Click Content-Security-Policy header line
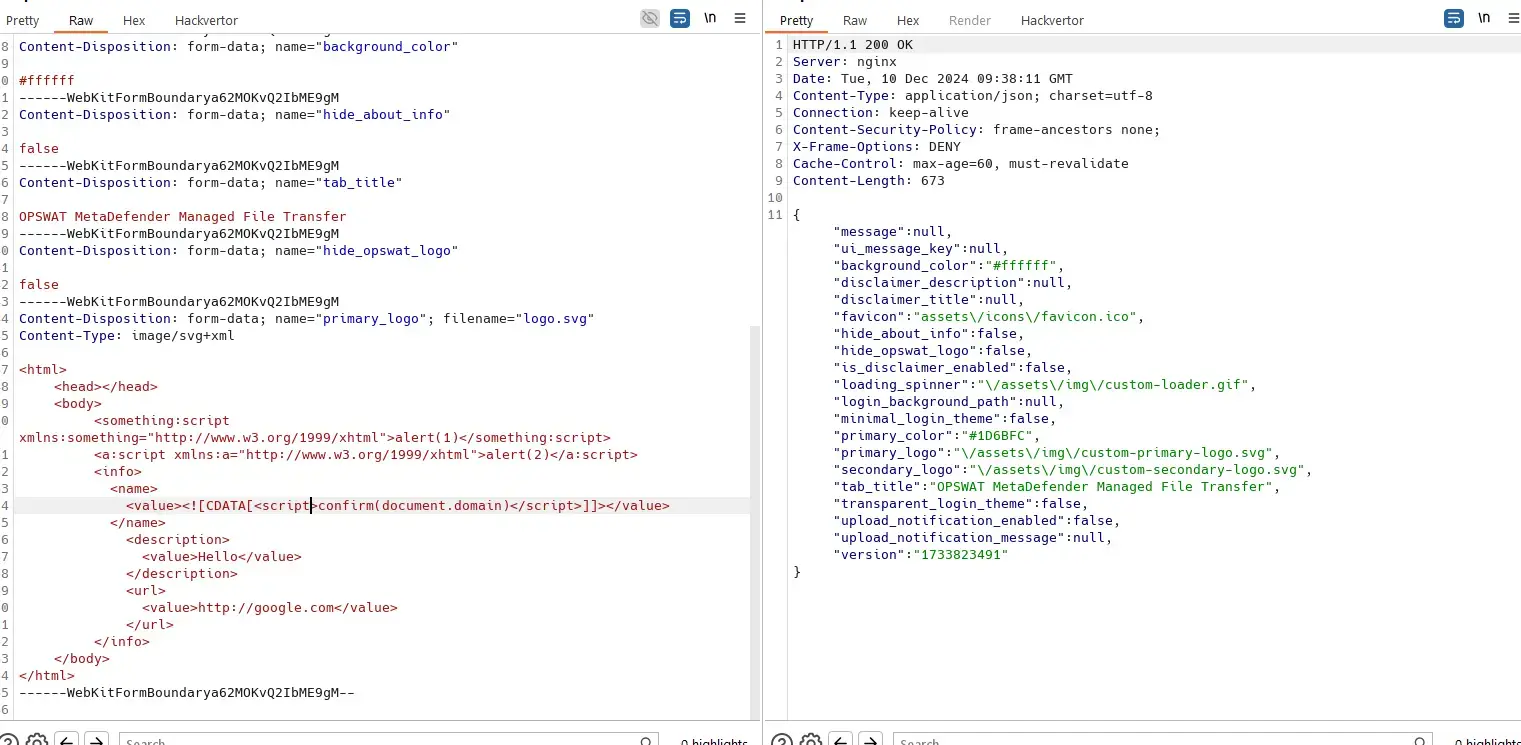Image resolution: width=1521 pixels, height=745 pixels. 977,130
